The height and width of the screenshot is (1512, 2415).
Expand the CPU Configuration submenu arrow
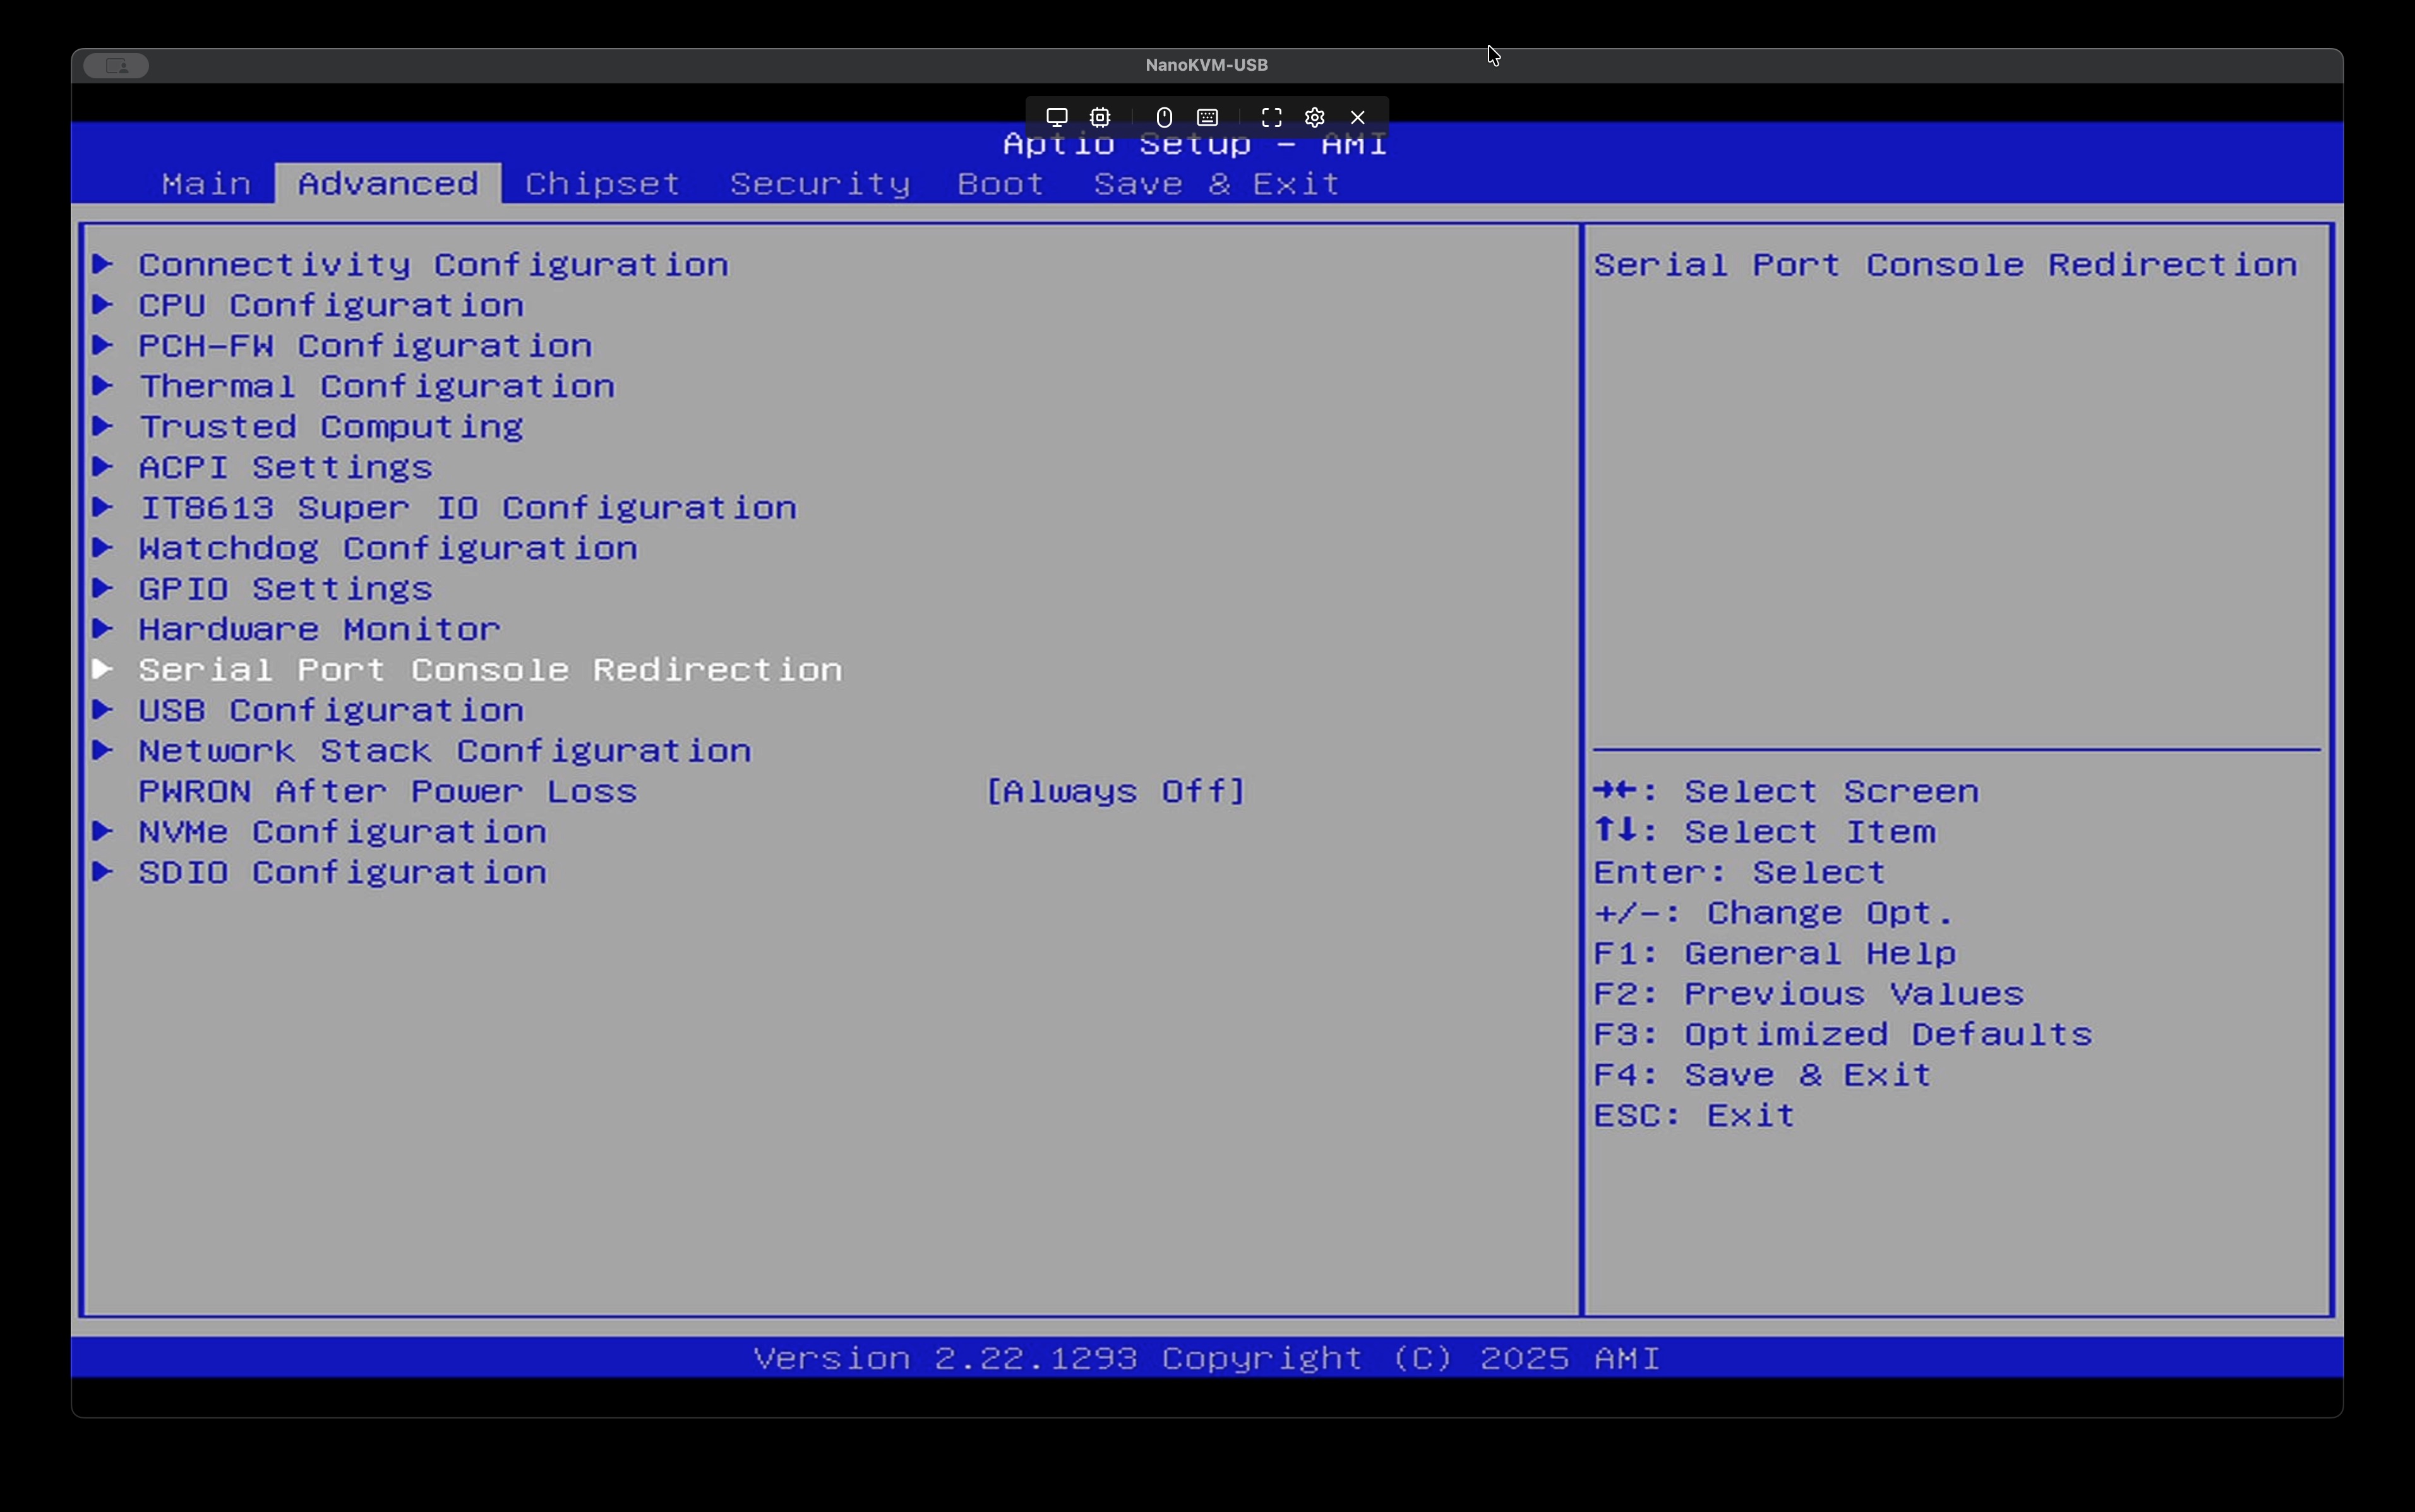pos(102,305)
